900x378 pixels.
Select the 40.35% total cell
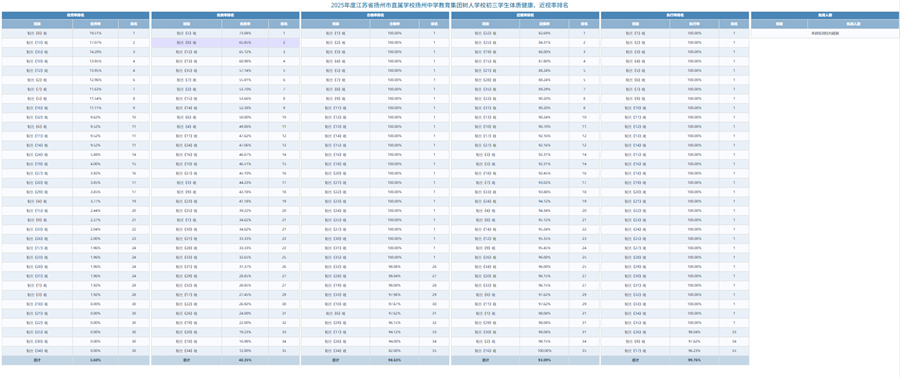pyautogui.click(x=245, y=360)
